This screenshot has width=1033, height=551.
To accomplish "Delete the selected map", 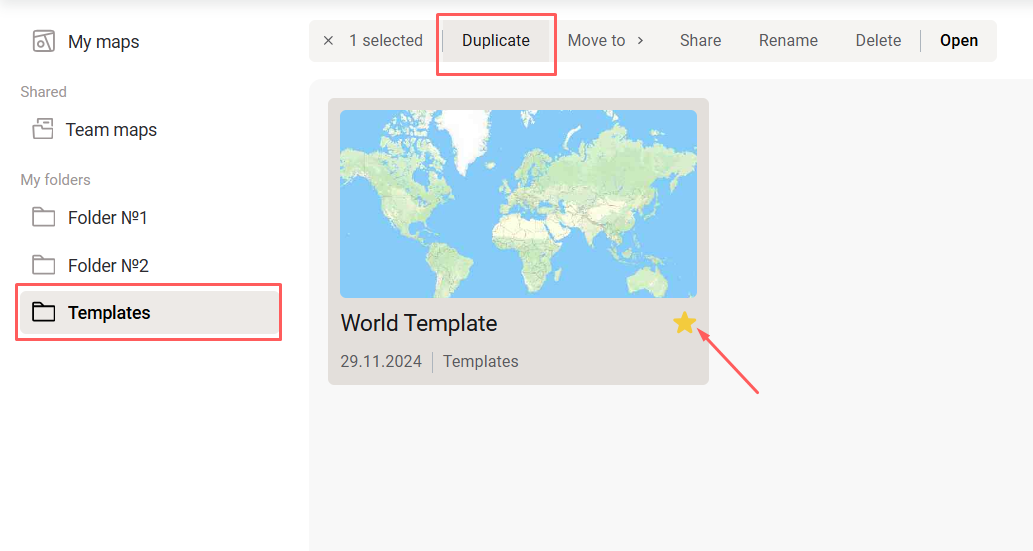I will point(878,41).
